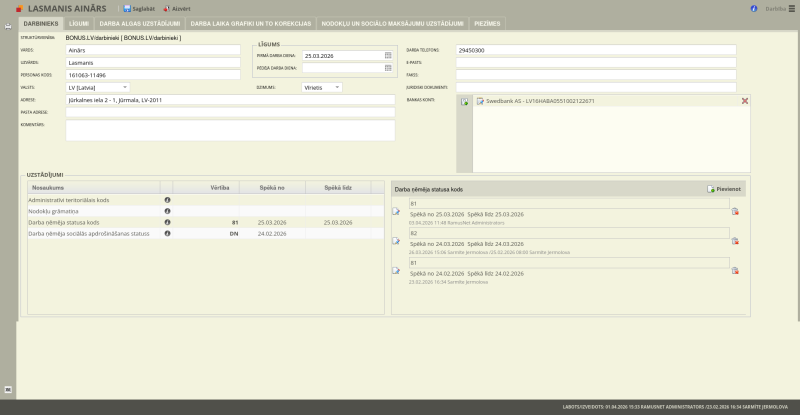Show info for Nodokļu grāmatiņa
Screen dimensions: 800x415
(x=167, y=211)
